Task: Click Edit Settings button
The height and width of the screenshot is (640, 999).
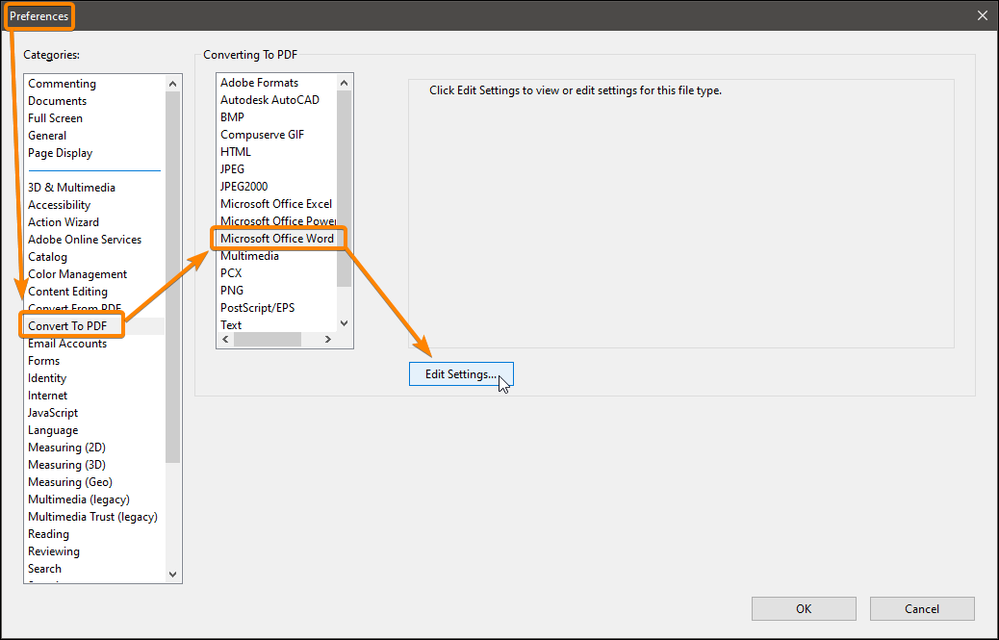Action: click(461, 374)
